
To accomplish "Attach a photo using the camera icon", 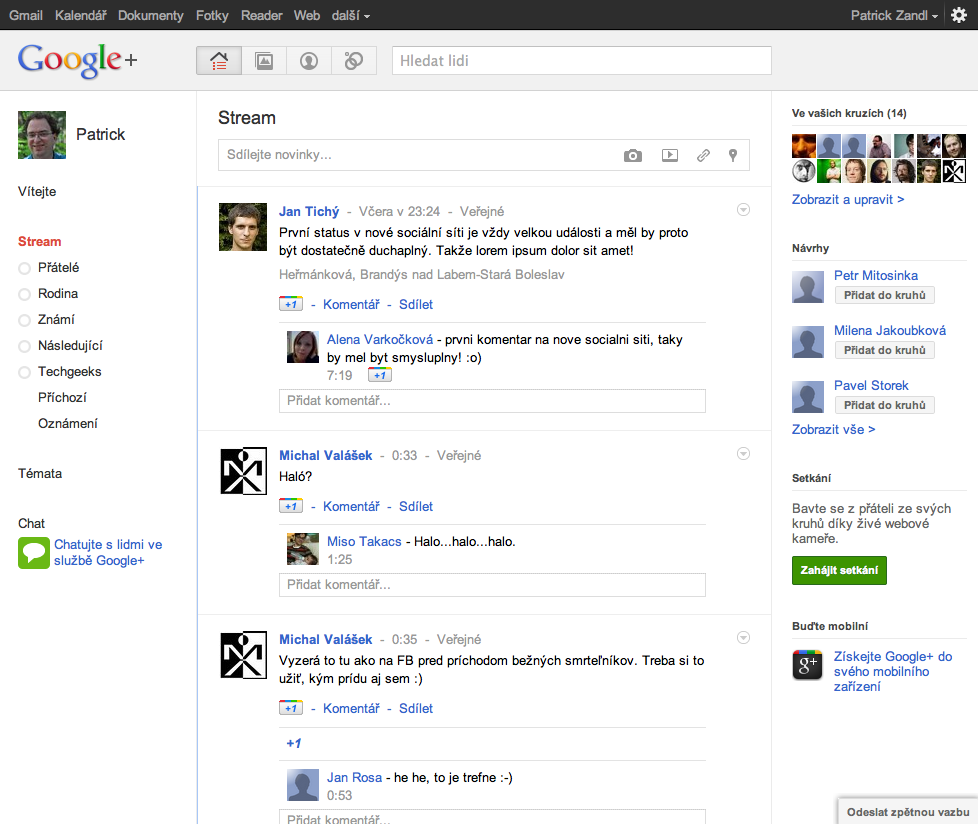I will [x=632, y=156].
